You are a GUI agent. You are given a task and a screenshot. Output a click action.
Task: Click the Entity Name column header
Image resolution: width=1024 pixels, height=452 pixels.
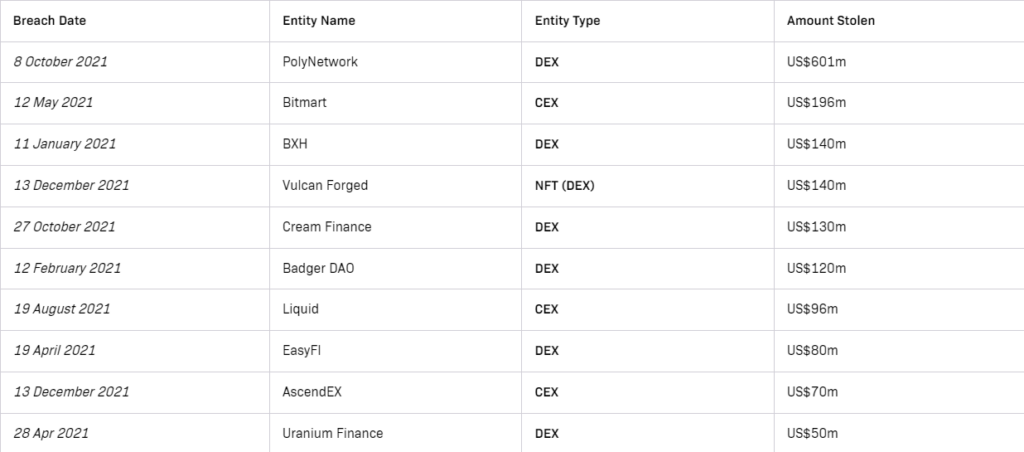pos(319,20)
